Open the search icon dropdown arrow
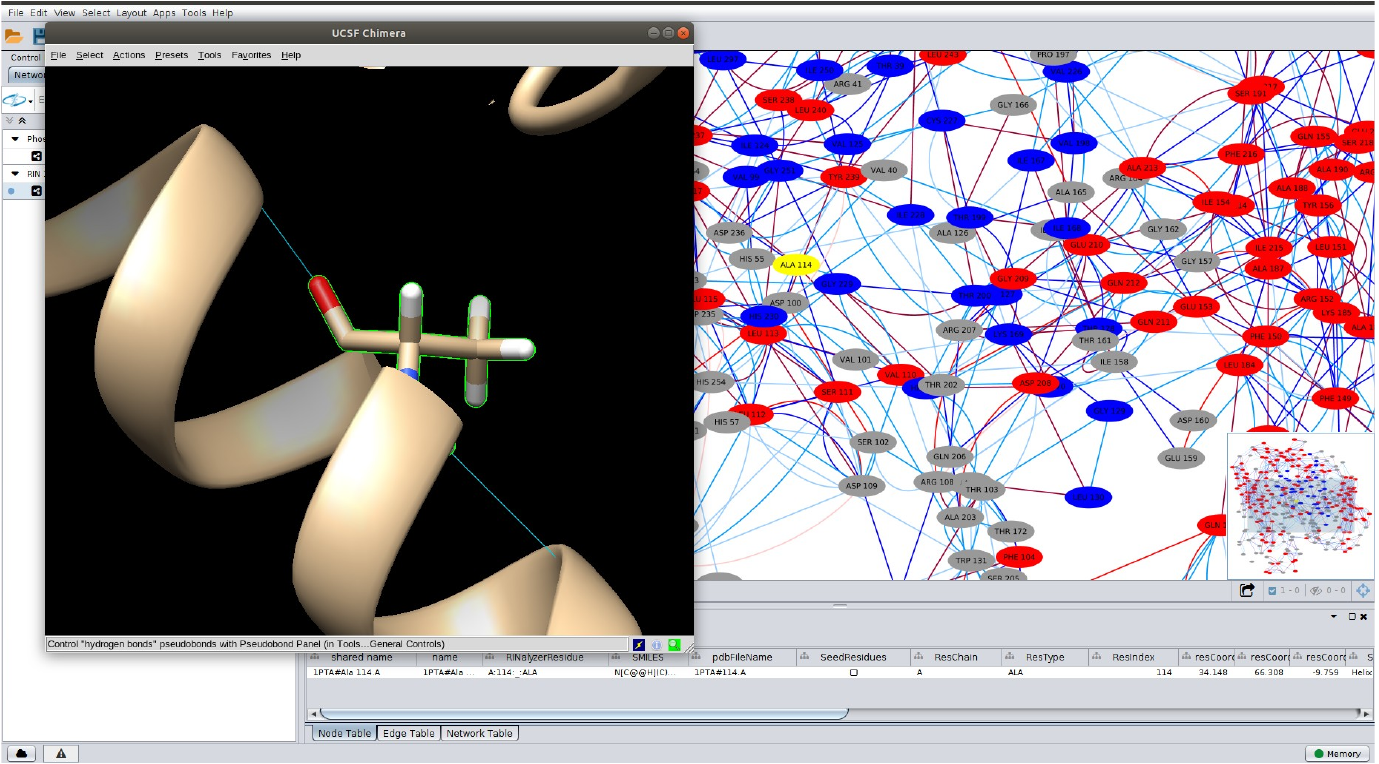1379x764 pixels. point(31,101)
